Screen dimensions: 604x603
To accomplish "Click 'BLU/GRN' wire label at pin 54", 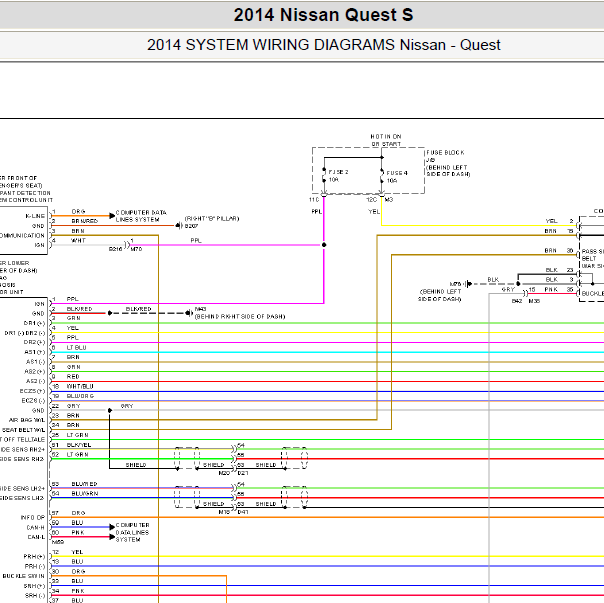I will click(85, 494).
